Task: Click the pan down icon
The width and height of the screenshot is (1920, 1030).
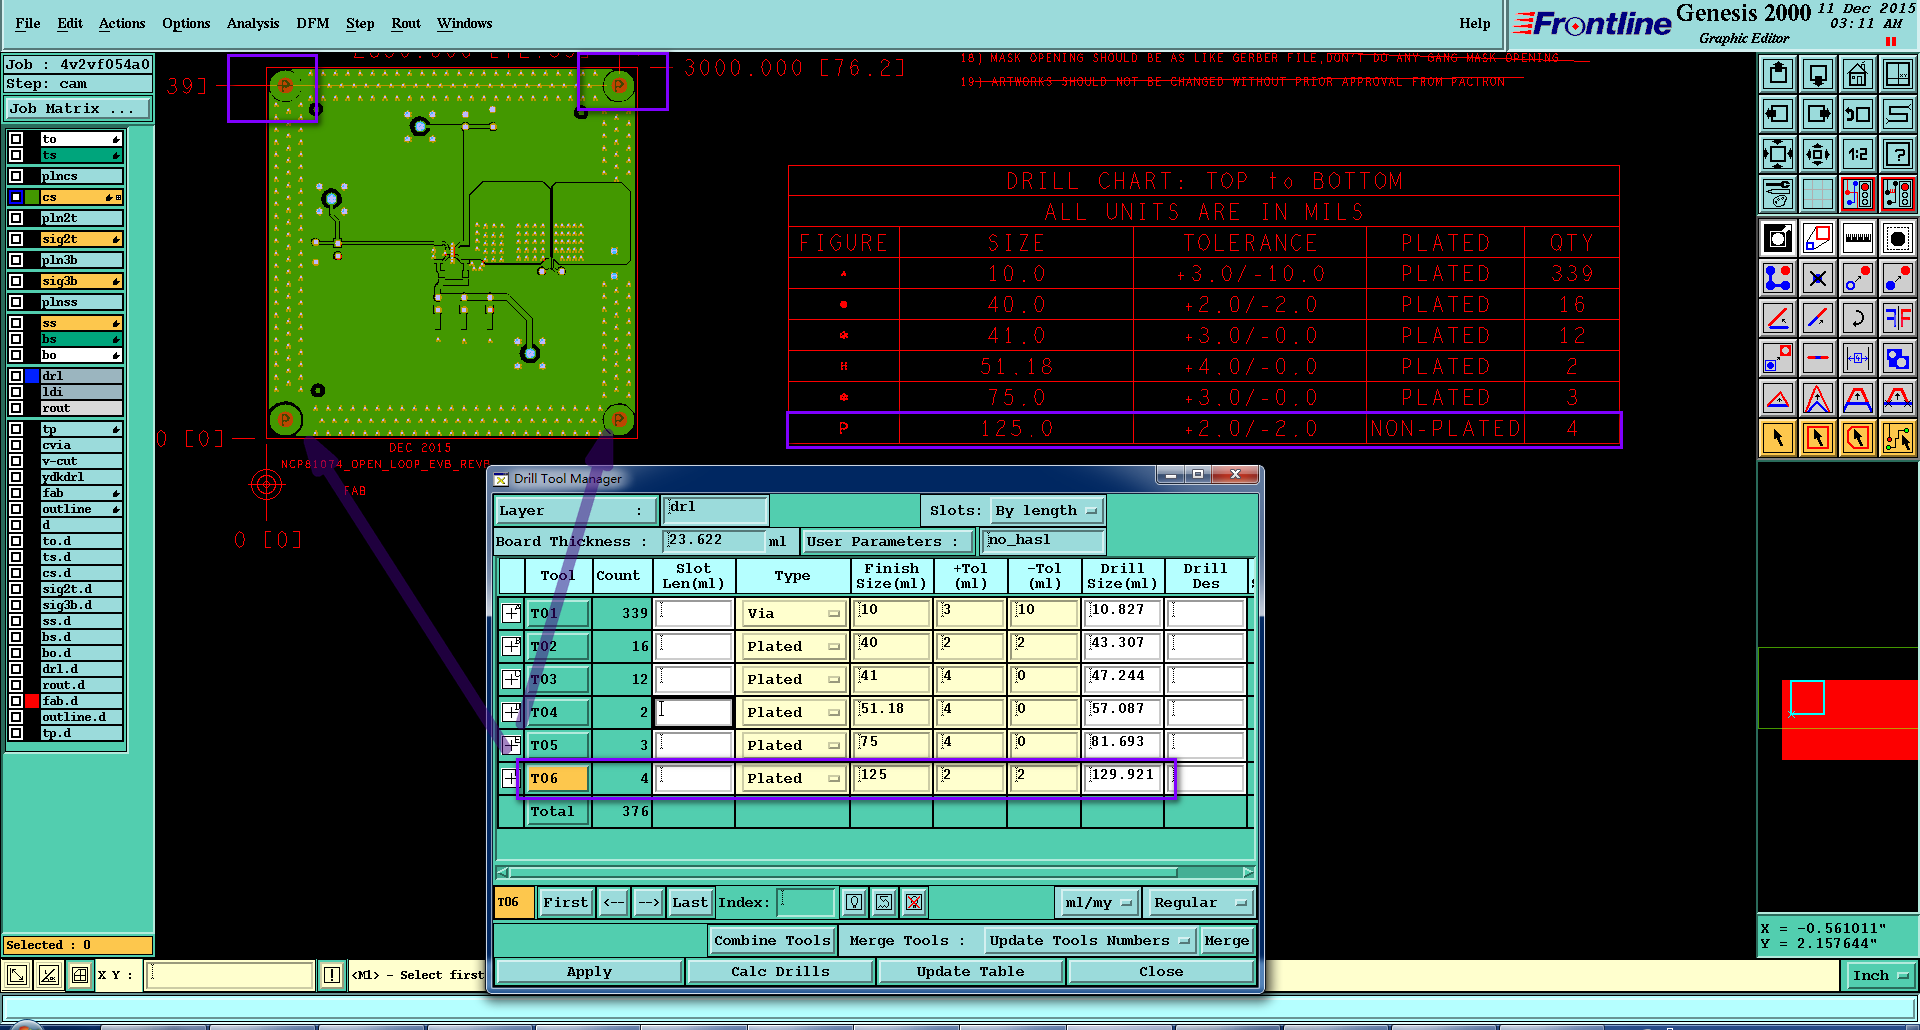Action: 1818,74
